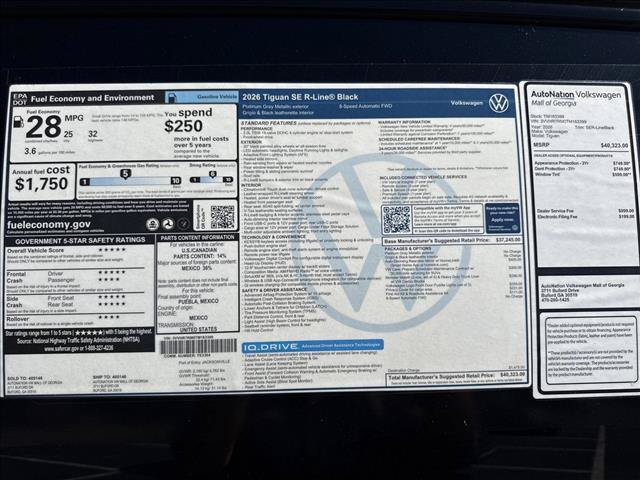Click the fueleconomy.gov web address
Viewport: 640px width, 480px height.
pyautogui.click(x=49, y=224)
